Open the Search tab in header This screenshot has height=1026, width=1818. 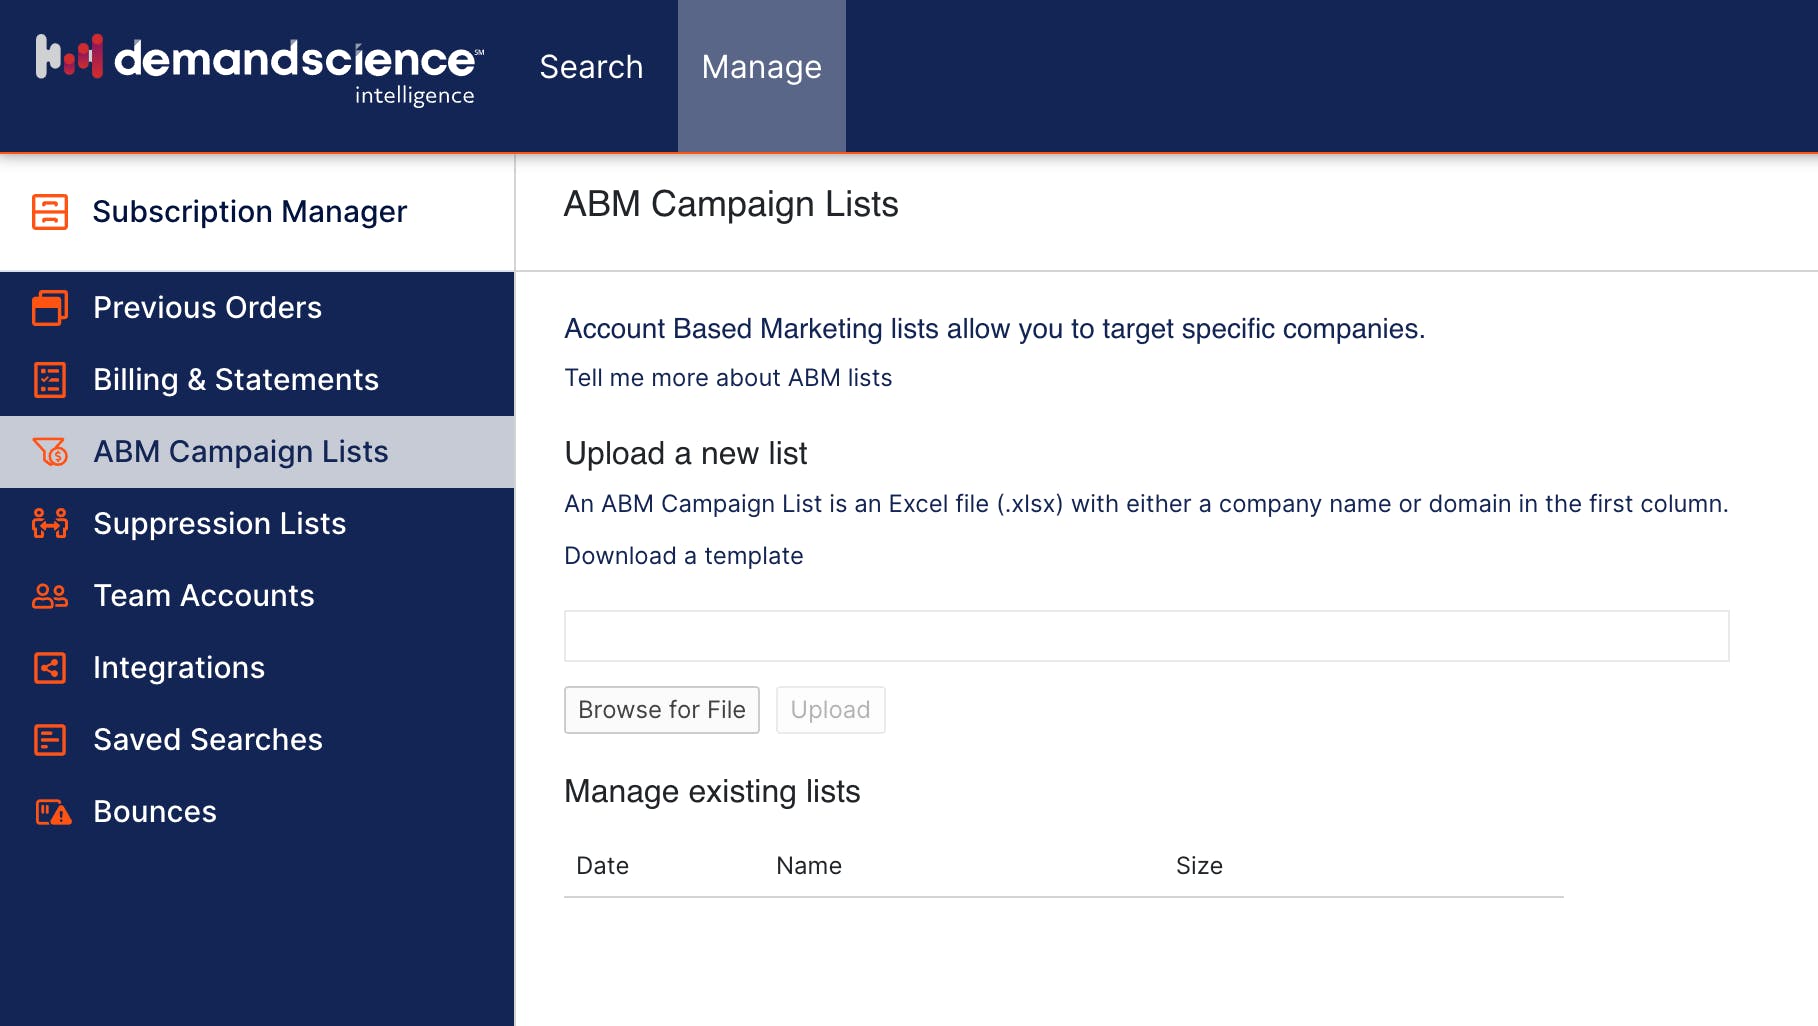click(591, 67)
